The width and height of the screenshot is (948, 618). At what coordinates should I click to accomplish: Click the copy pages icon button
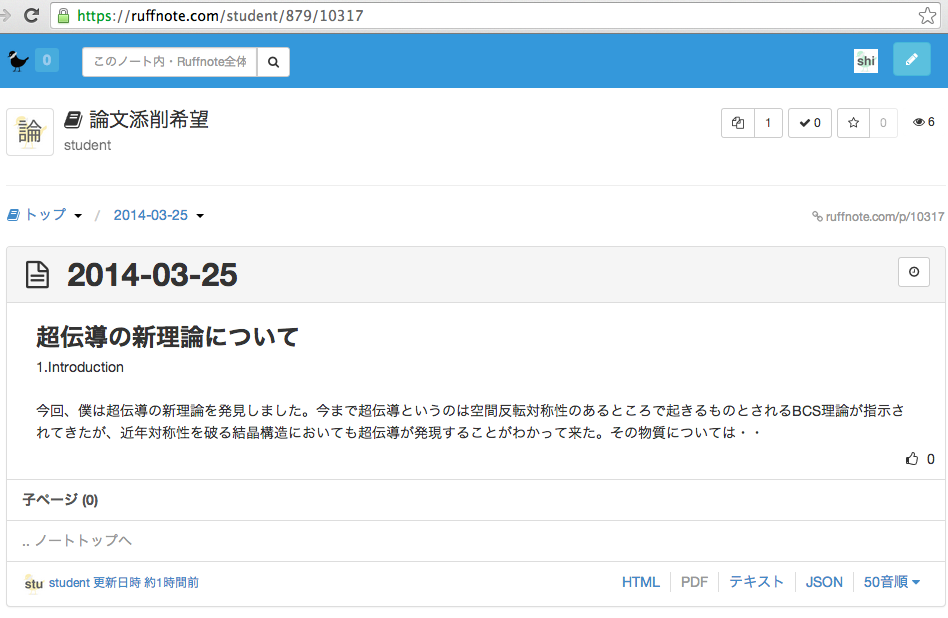pyautogui.click(x=738, y=123)
